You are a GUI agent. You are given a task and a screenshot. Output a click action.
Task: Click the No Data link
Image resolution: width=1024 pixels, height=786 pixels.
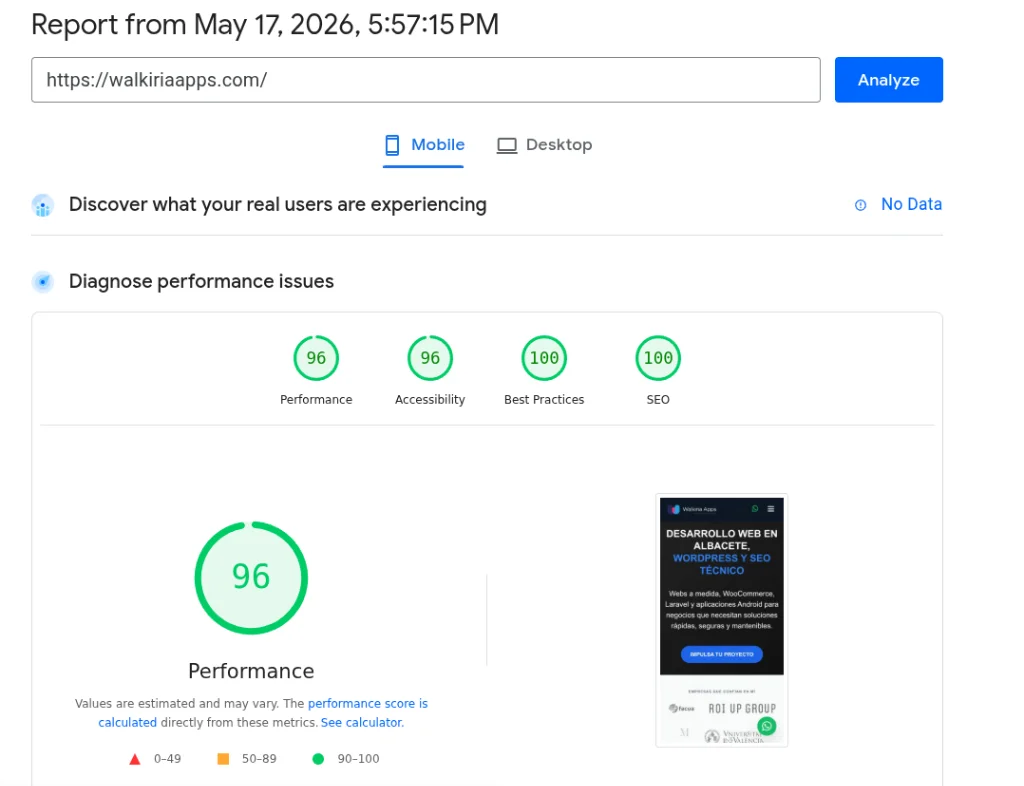(911, 204)
